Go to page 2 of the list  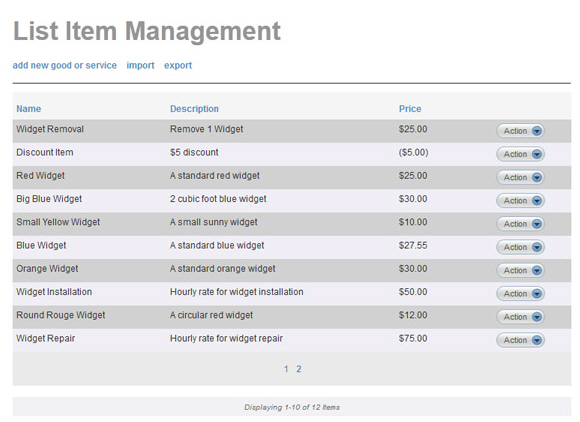click(299, 369)
